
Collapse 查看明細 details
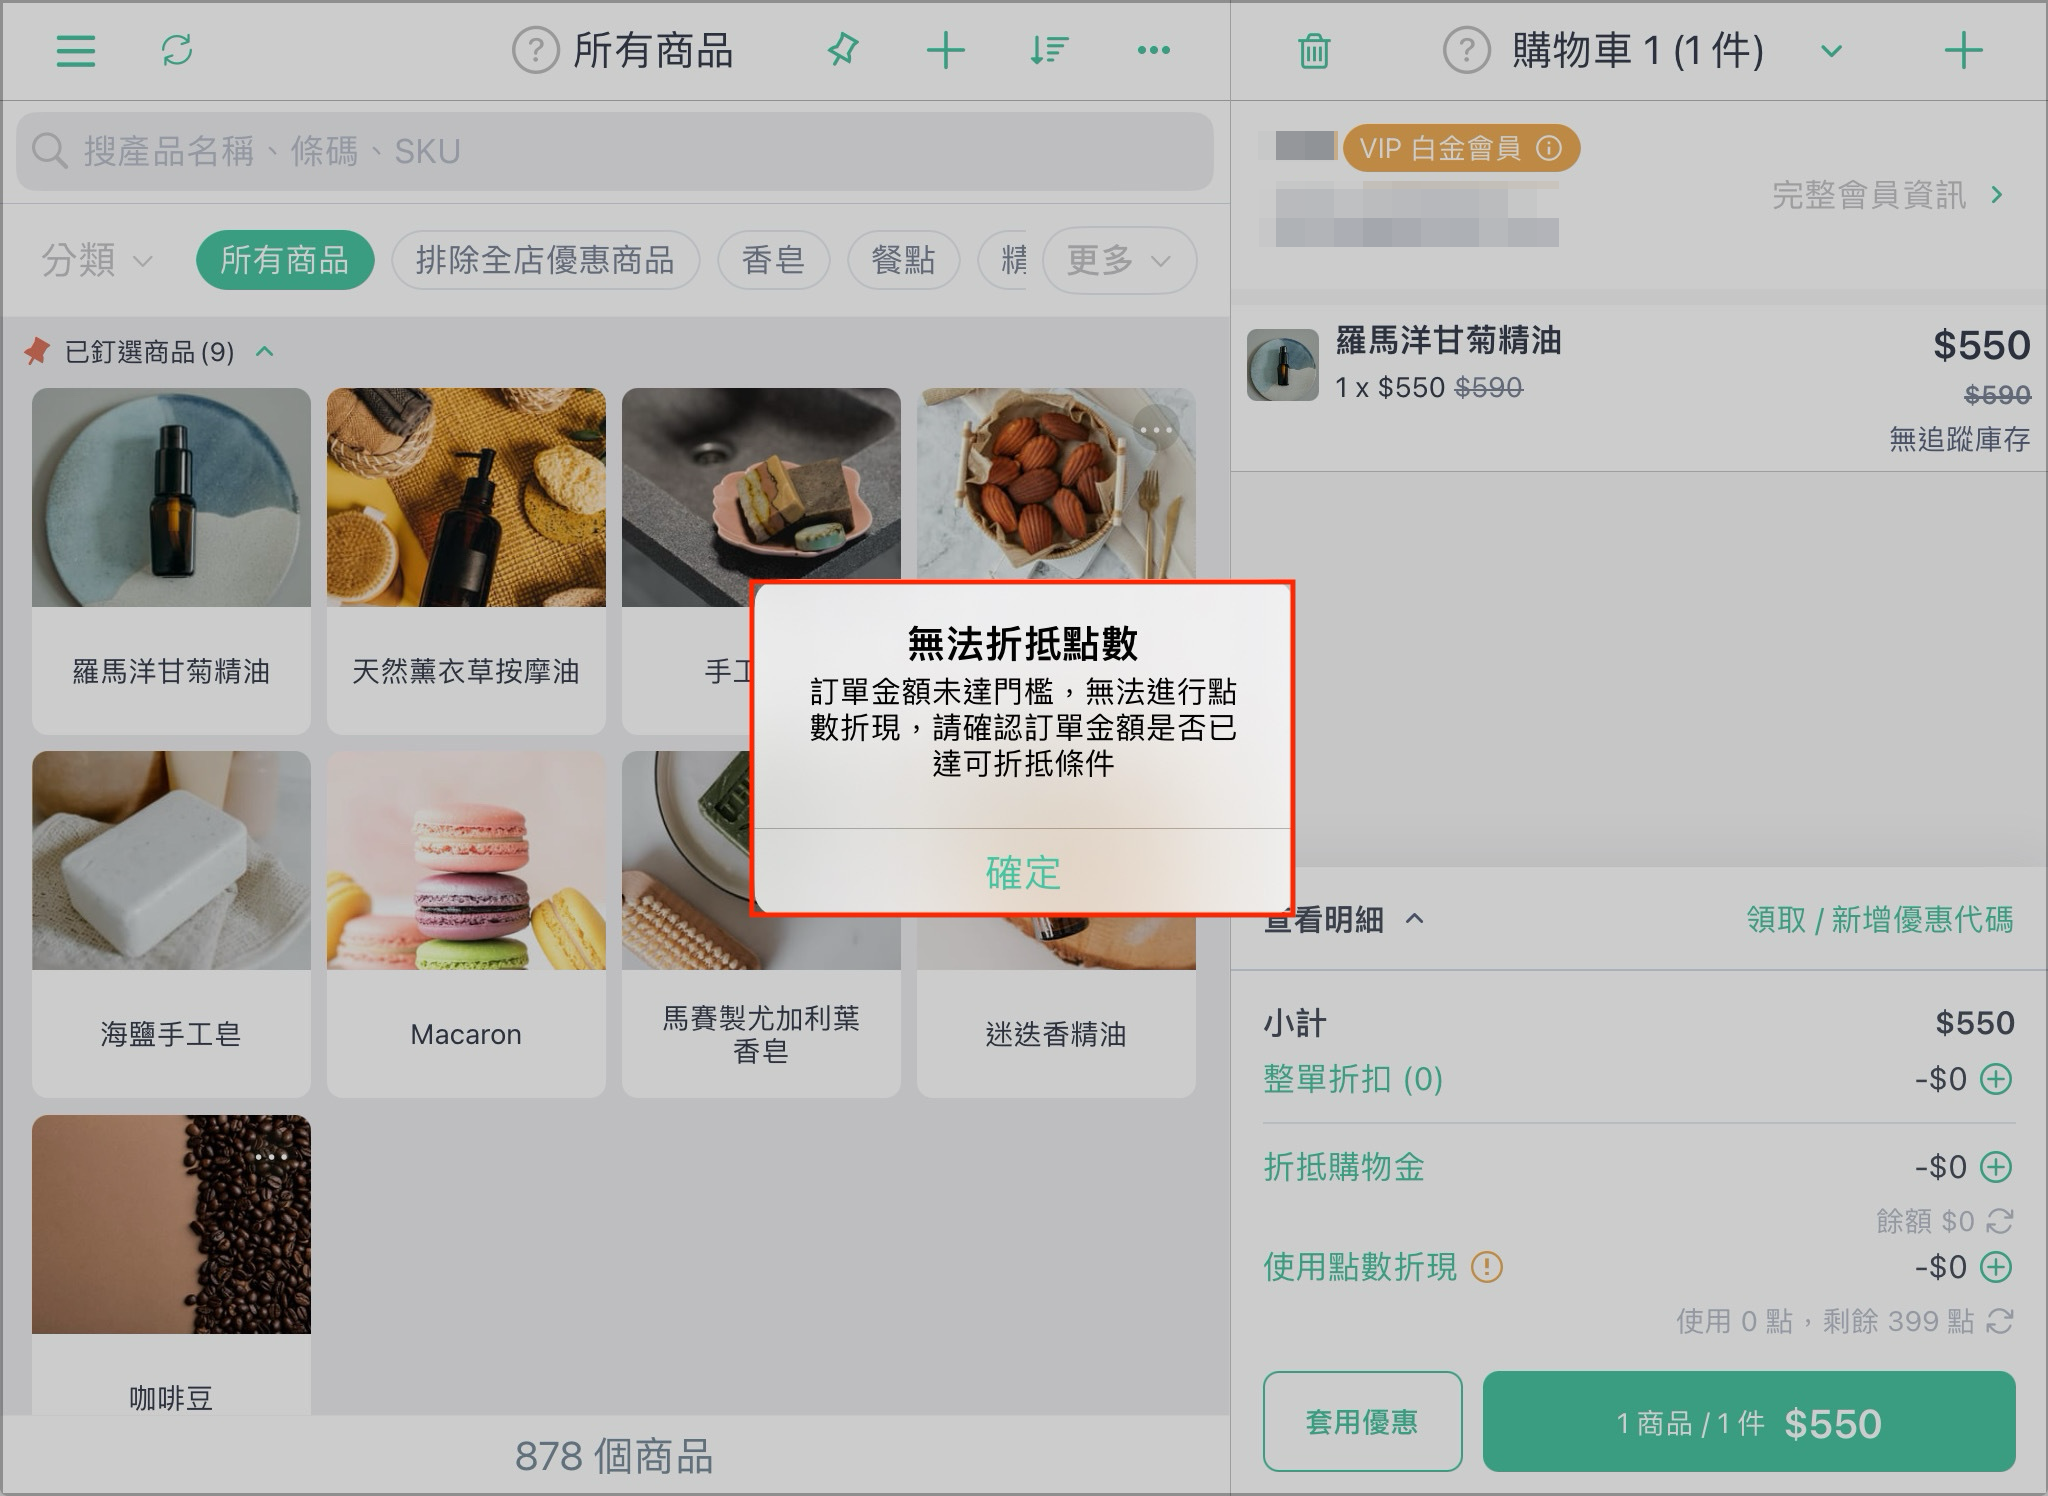[x=1414, y=918]
